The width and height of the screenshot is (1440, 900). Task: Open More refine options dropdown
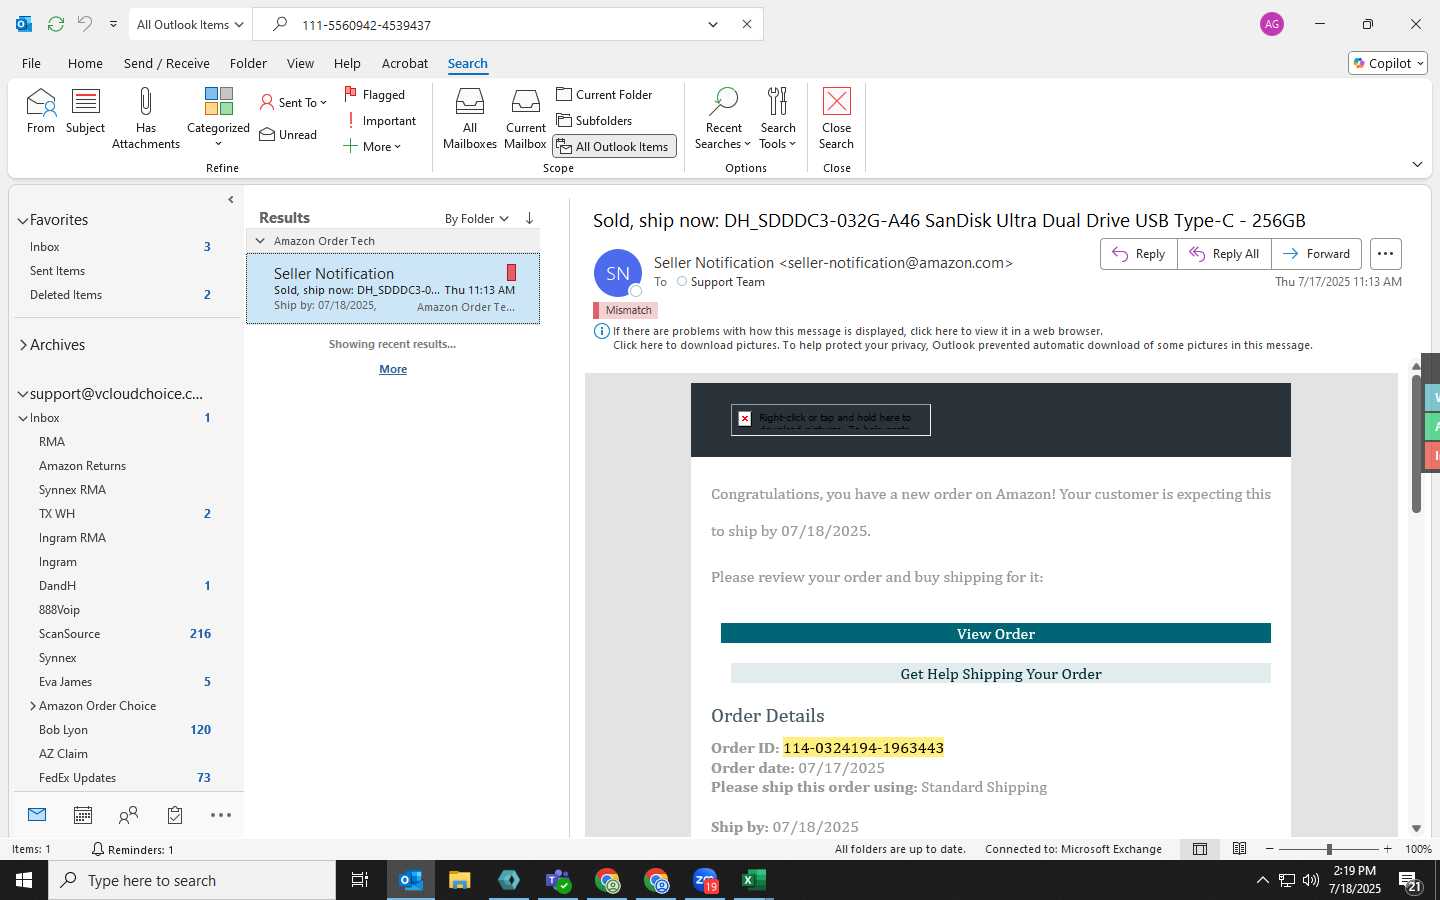(371, 146)
